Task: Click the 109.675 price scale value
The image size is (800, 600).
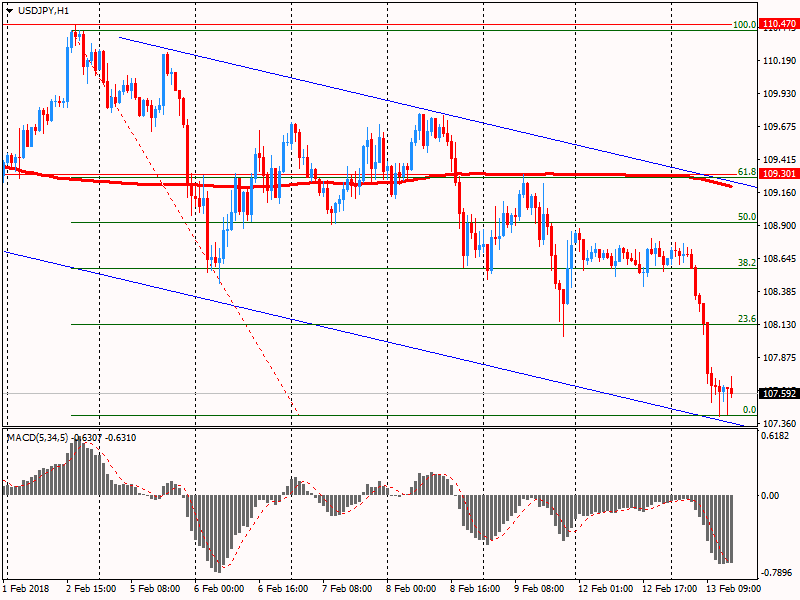Action: (x=779, y=127)
